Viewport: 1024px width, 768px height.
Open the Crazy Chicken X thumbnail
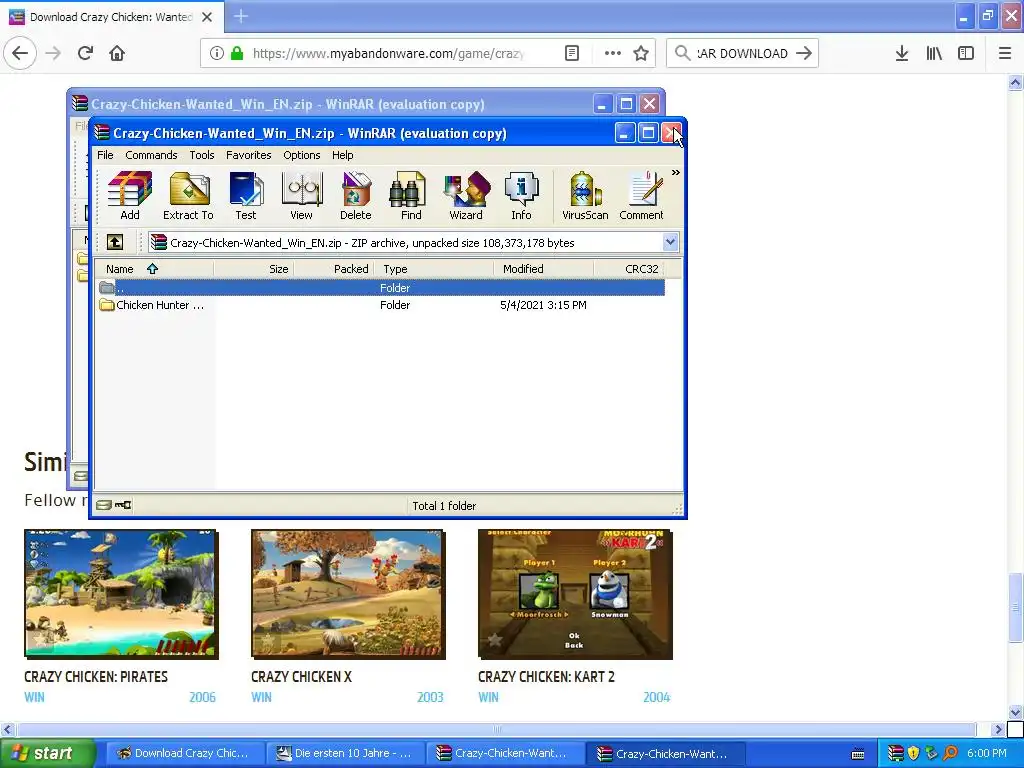[x=347, y=594]
